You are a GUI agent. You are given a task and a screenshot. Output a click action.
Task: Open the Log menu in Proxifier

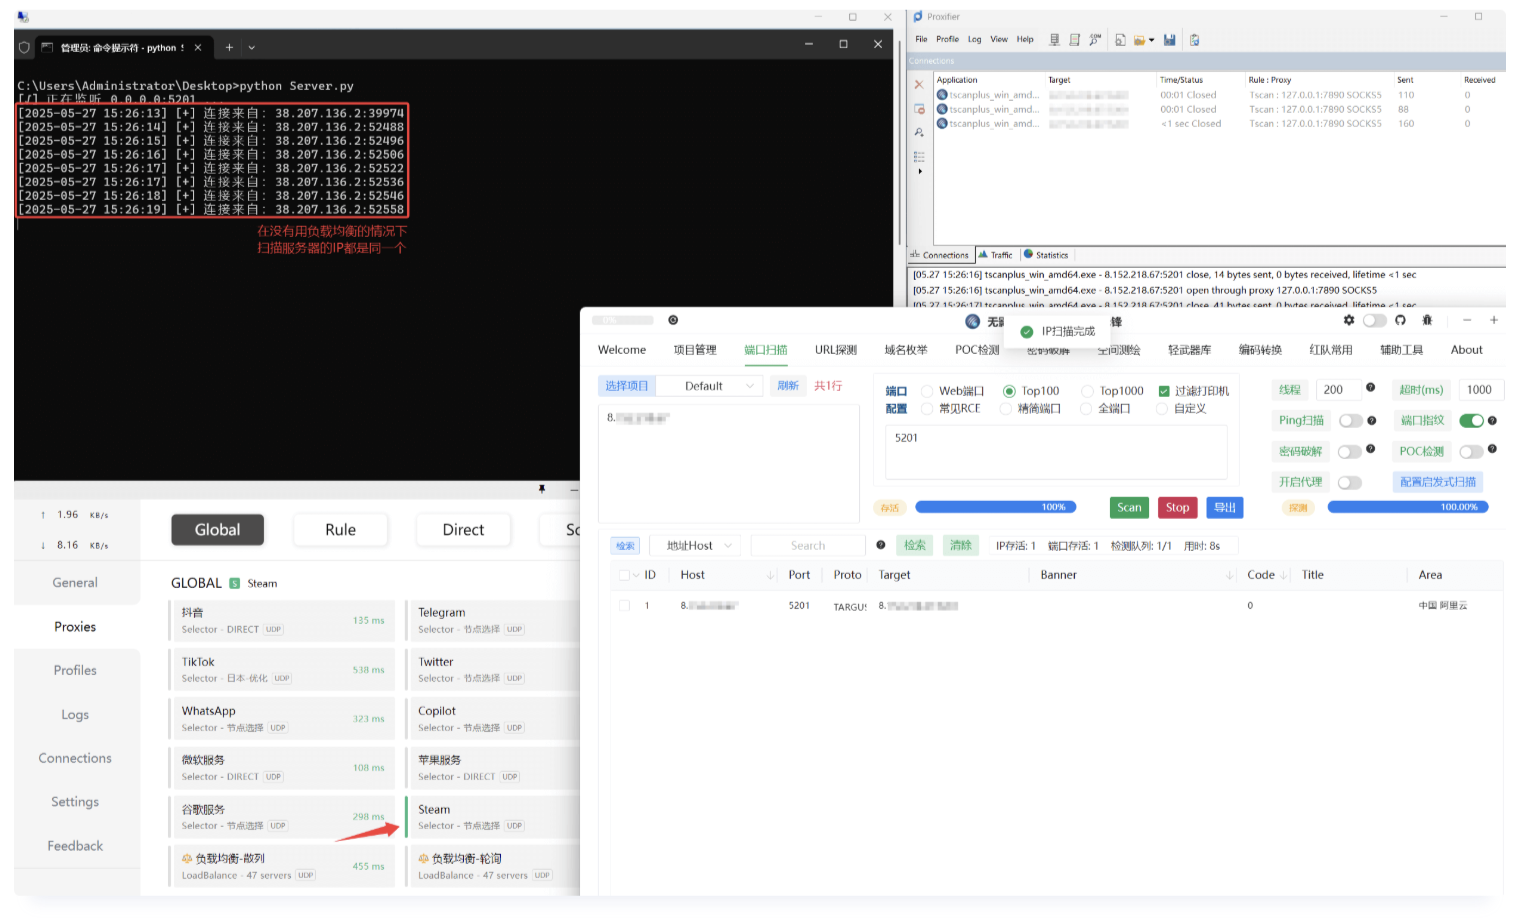[974, 39]
